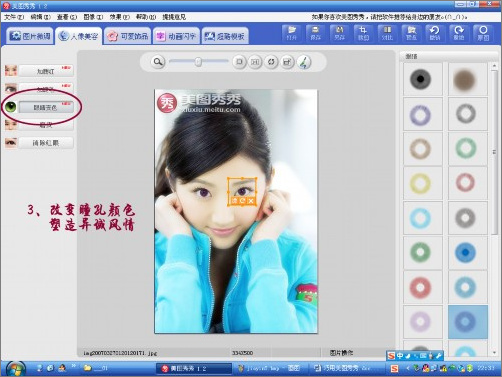Undo the last edit with the 撤销 icon

pos(435,33)
